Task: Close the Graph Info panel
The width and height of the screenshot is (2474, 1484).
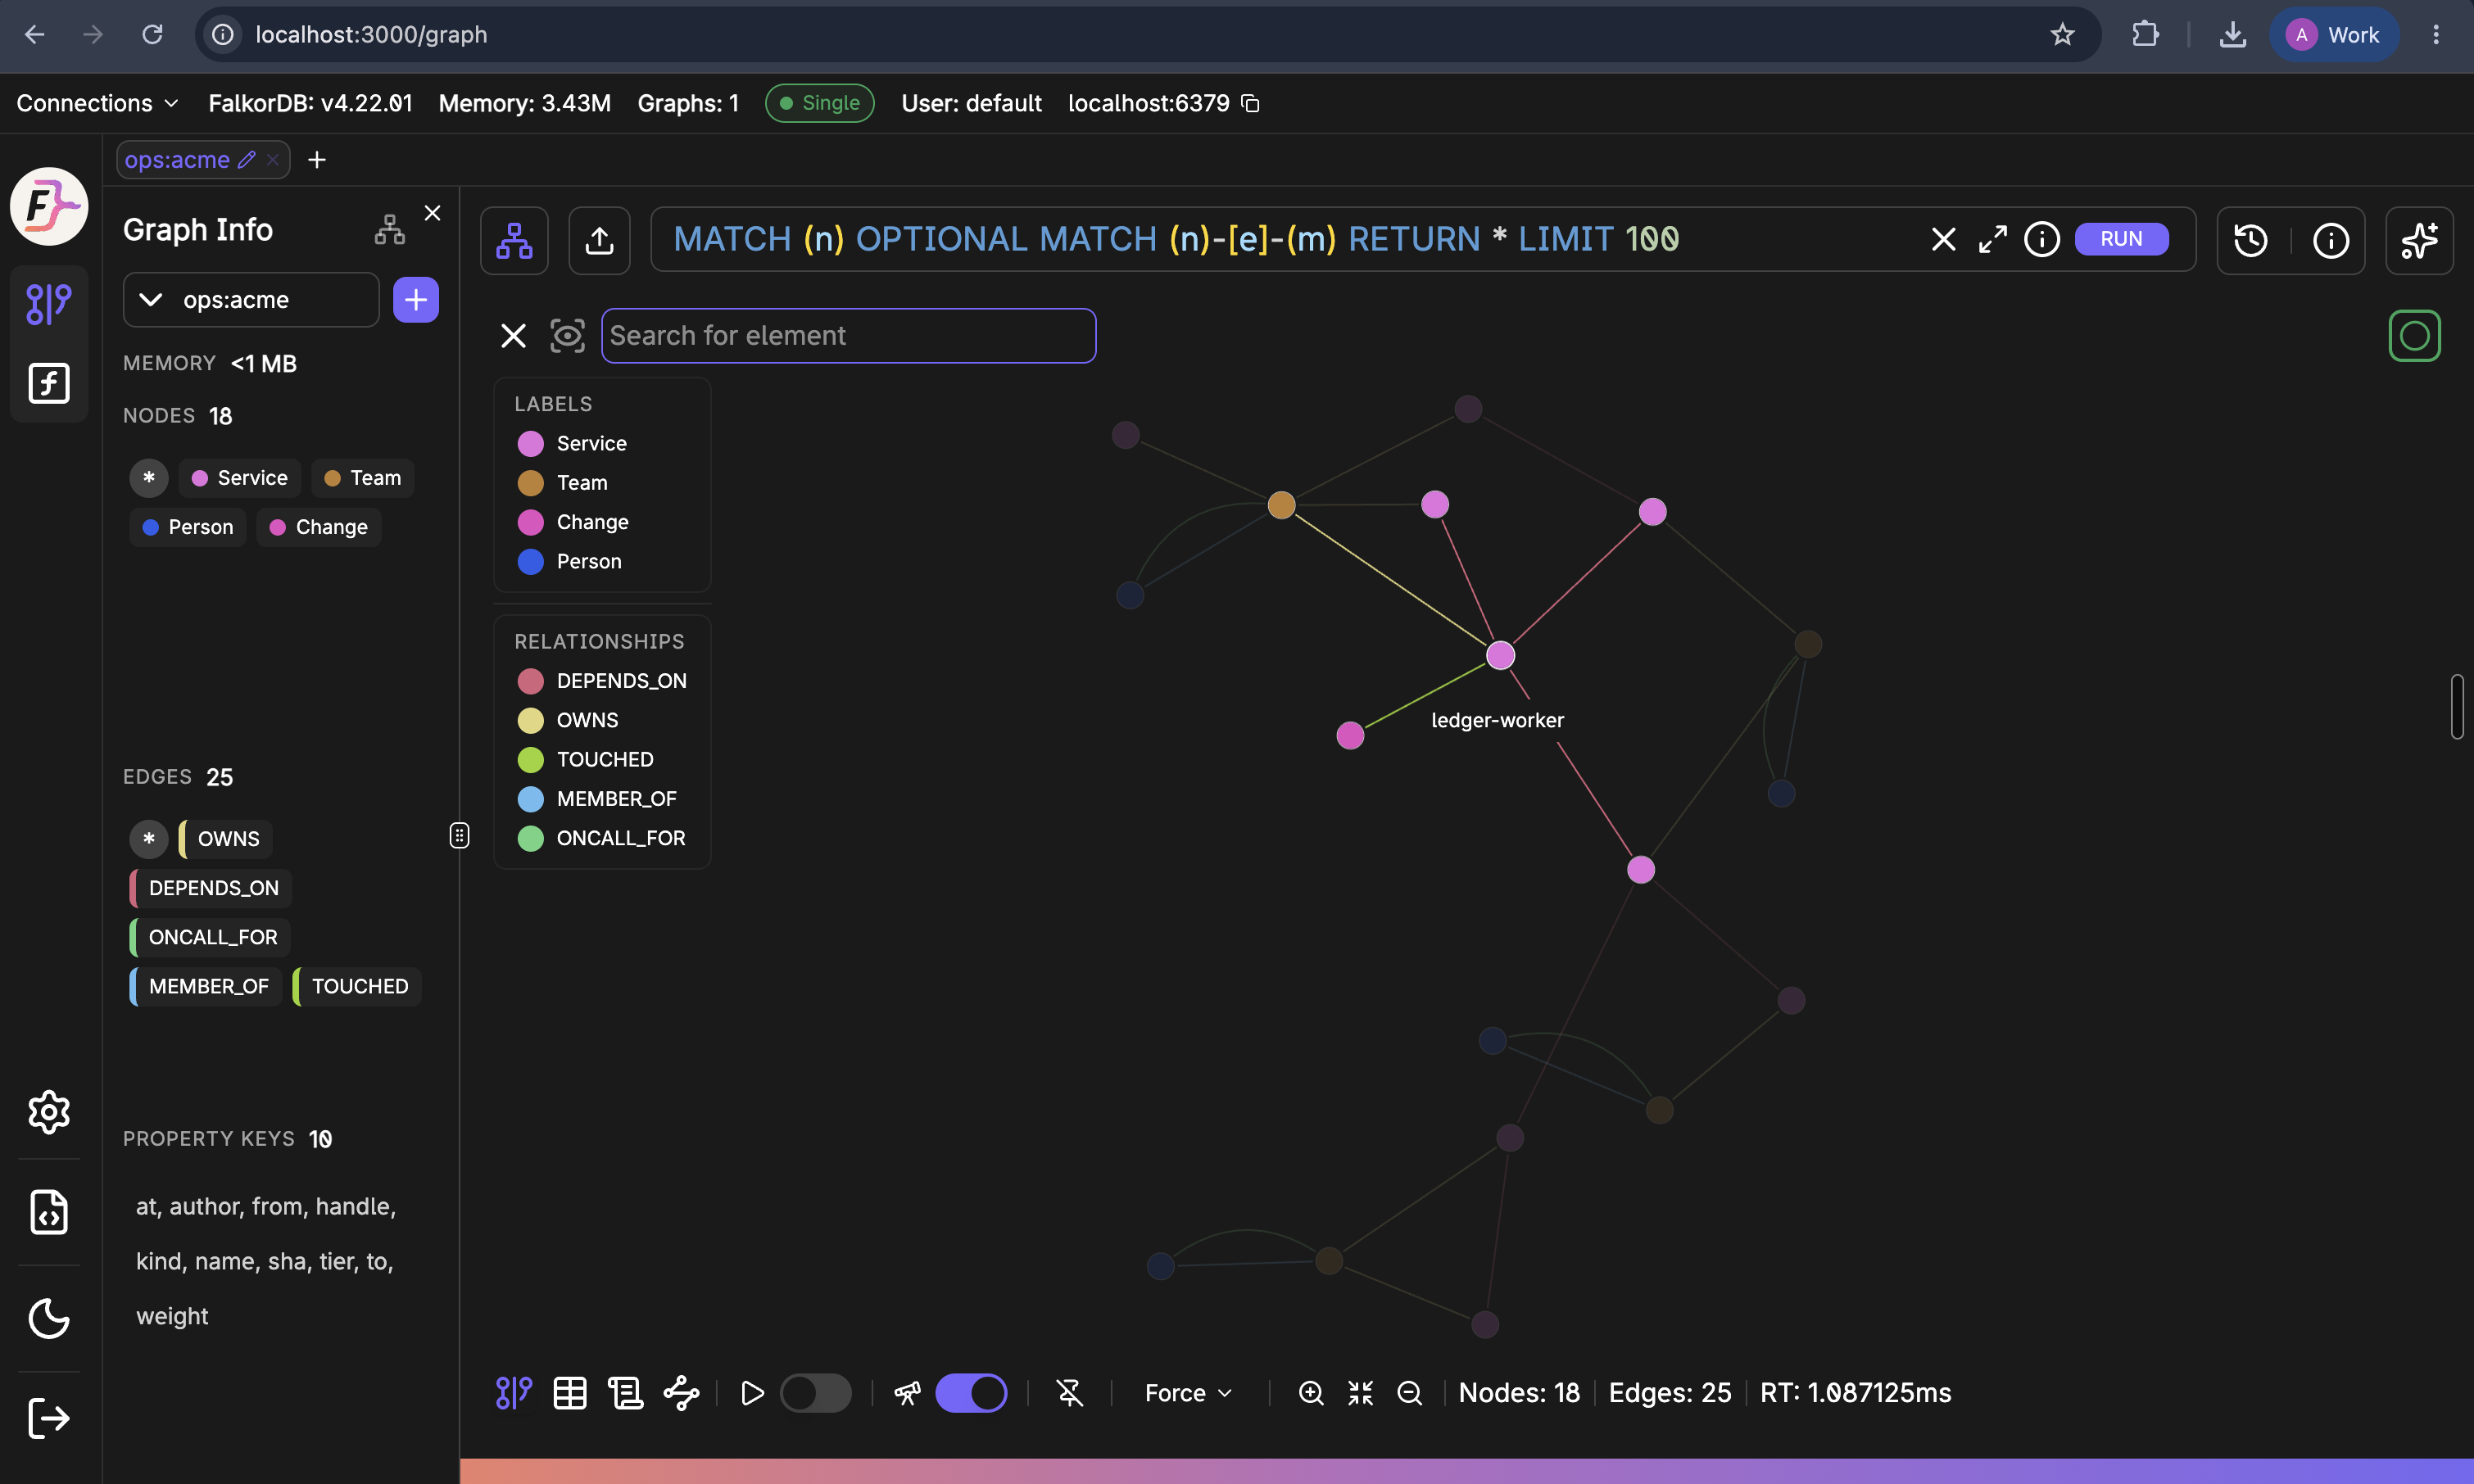Action: point(432,213)
